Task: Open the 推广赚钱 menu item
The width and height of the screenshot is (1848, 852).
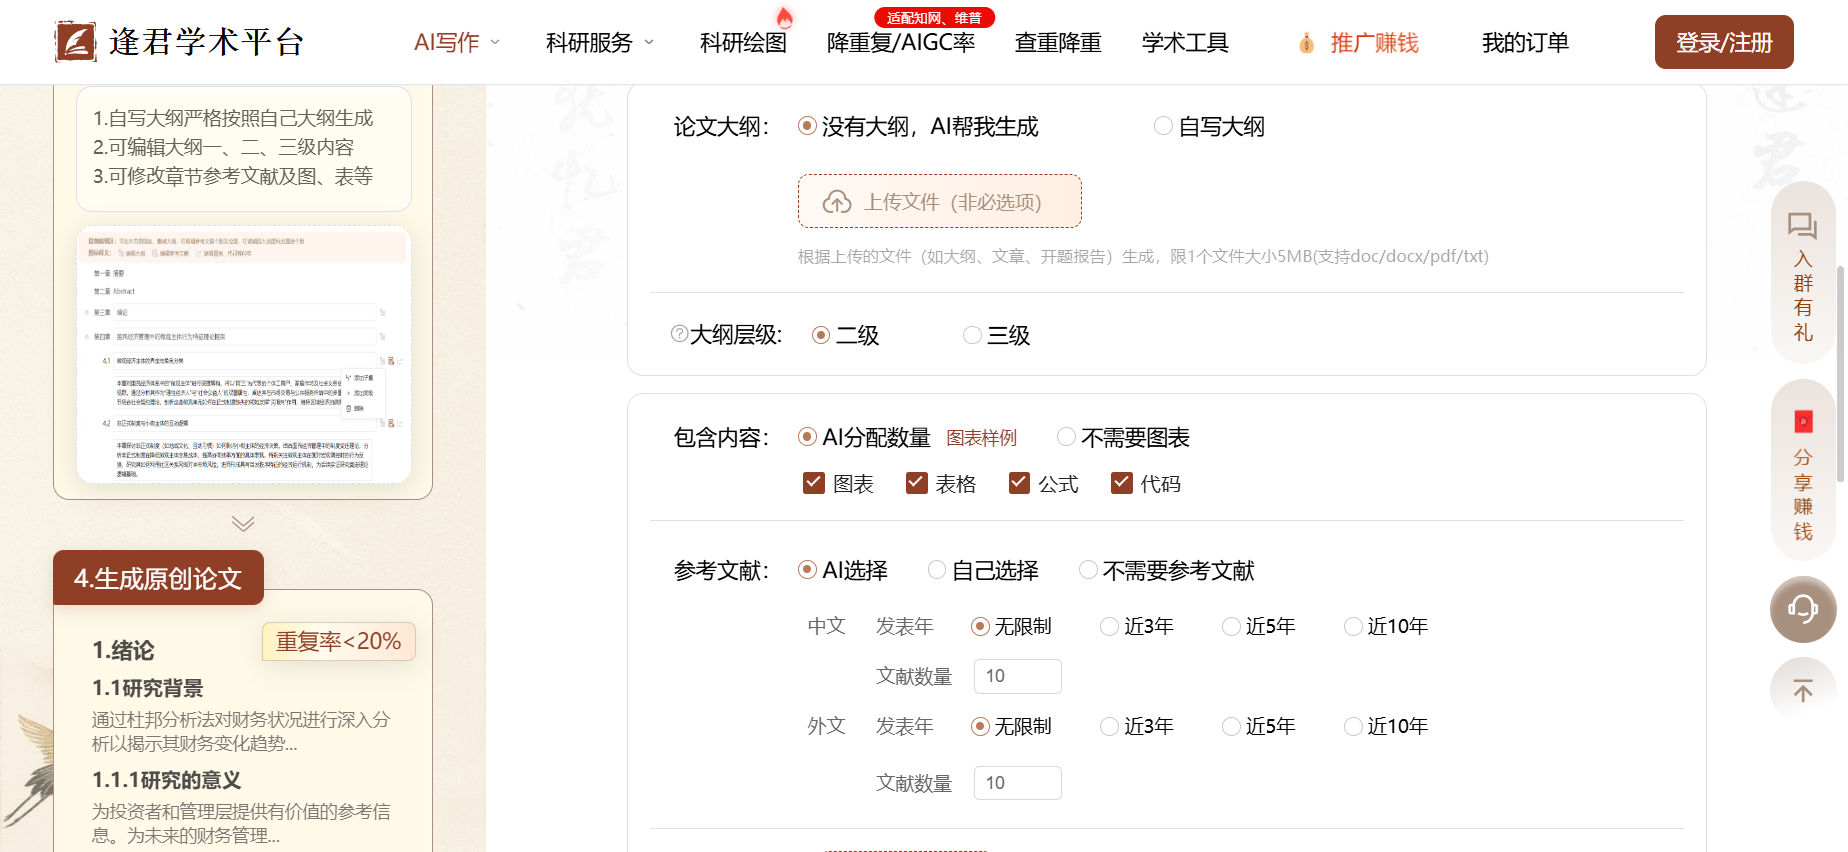Action: (x=1374, y=43)
